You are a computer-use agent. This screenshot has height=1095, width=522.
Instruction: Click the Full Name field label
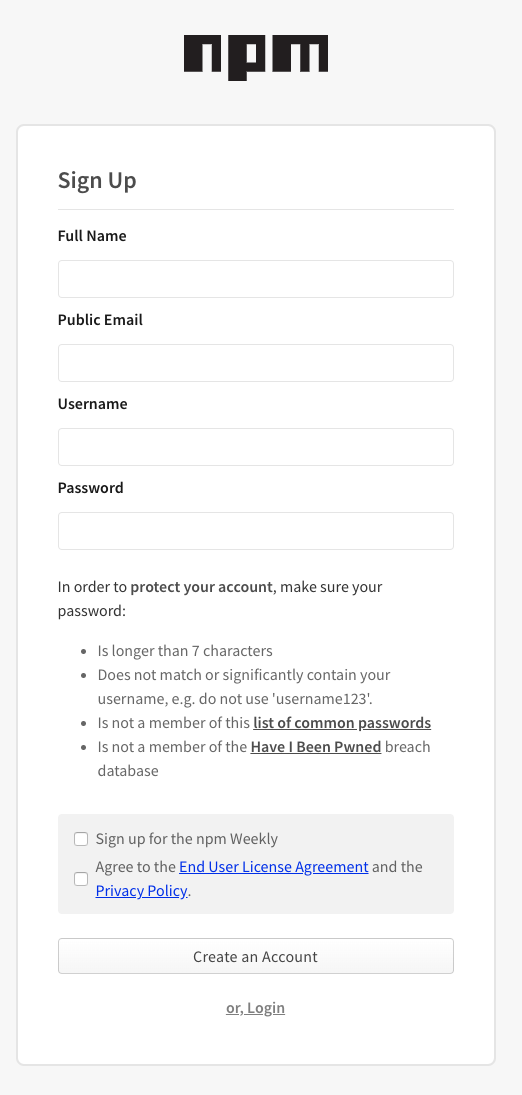point(92,236)
